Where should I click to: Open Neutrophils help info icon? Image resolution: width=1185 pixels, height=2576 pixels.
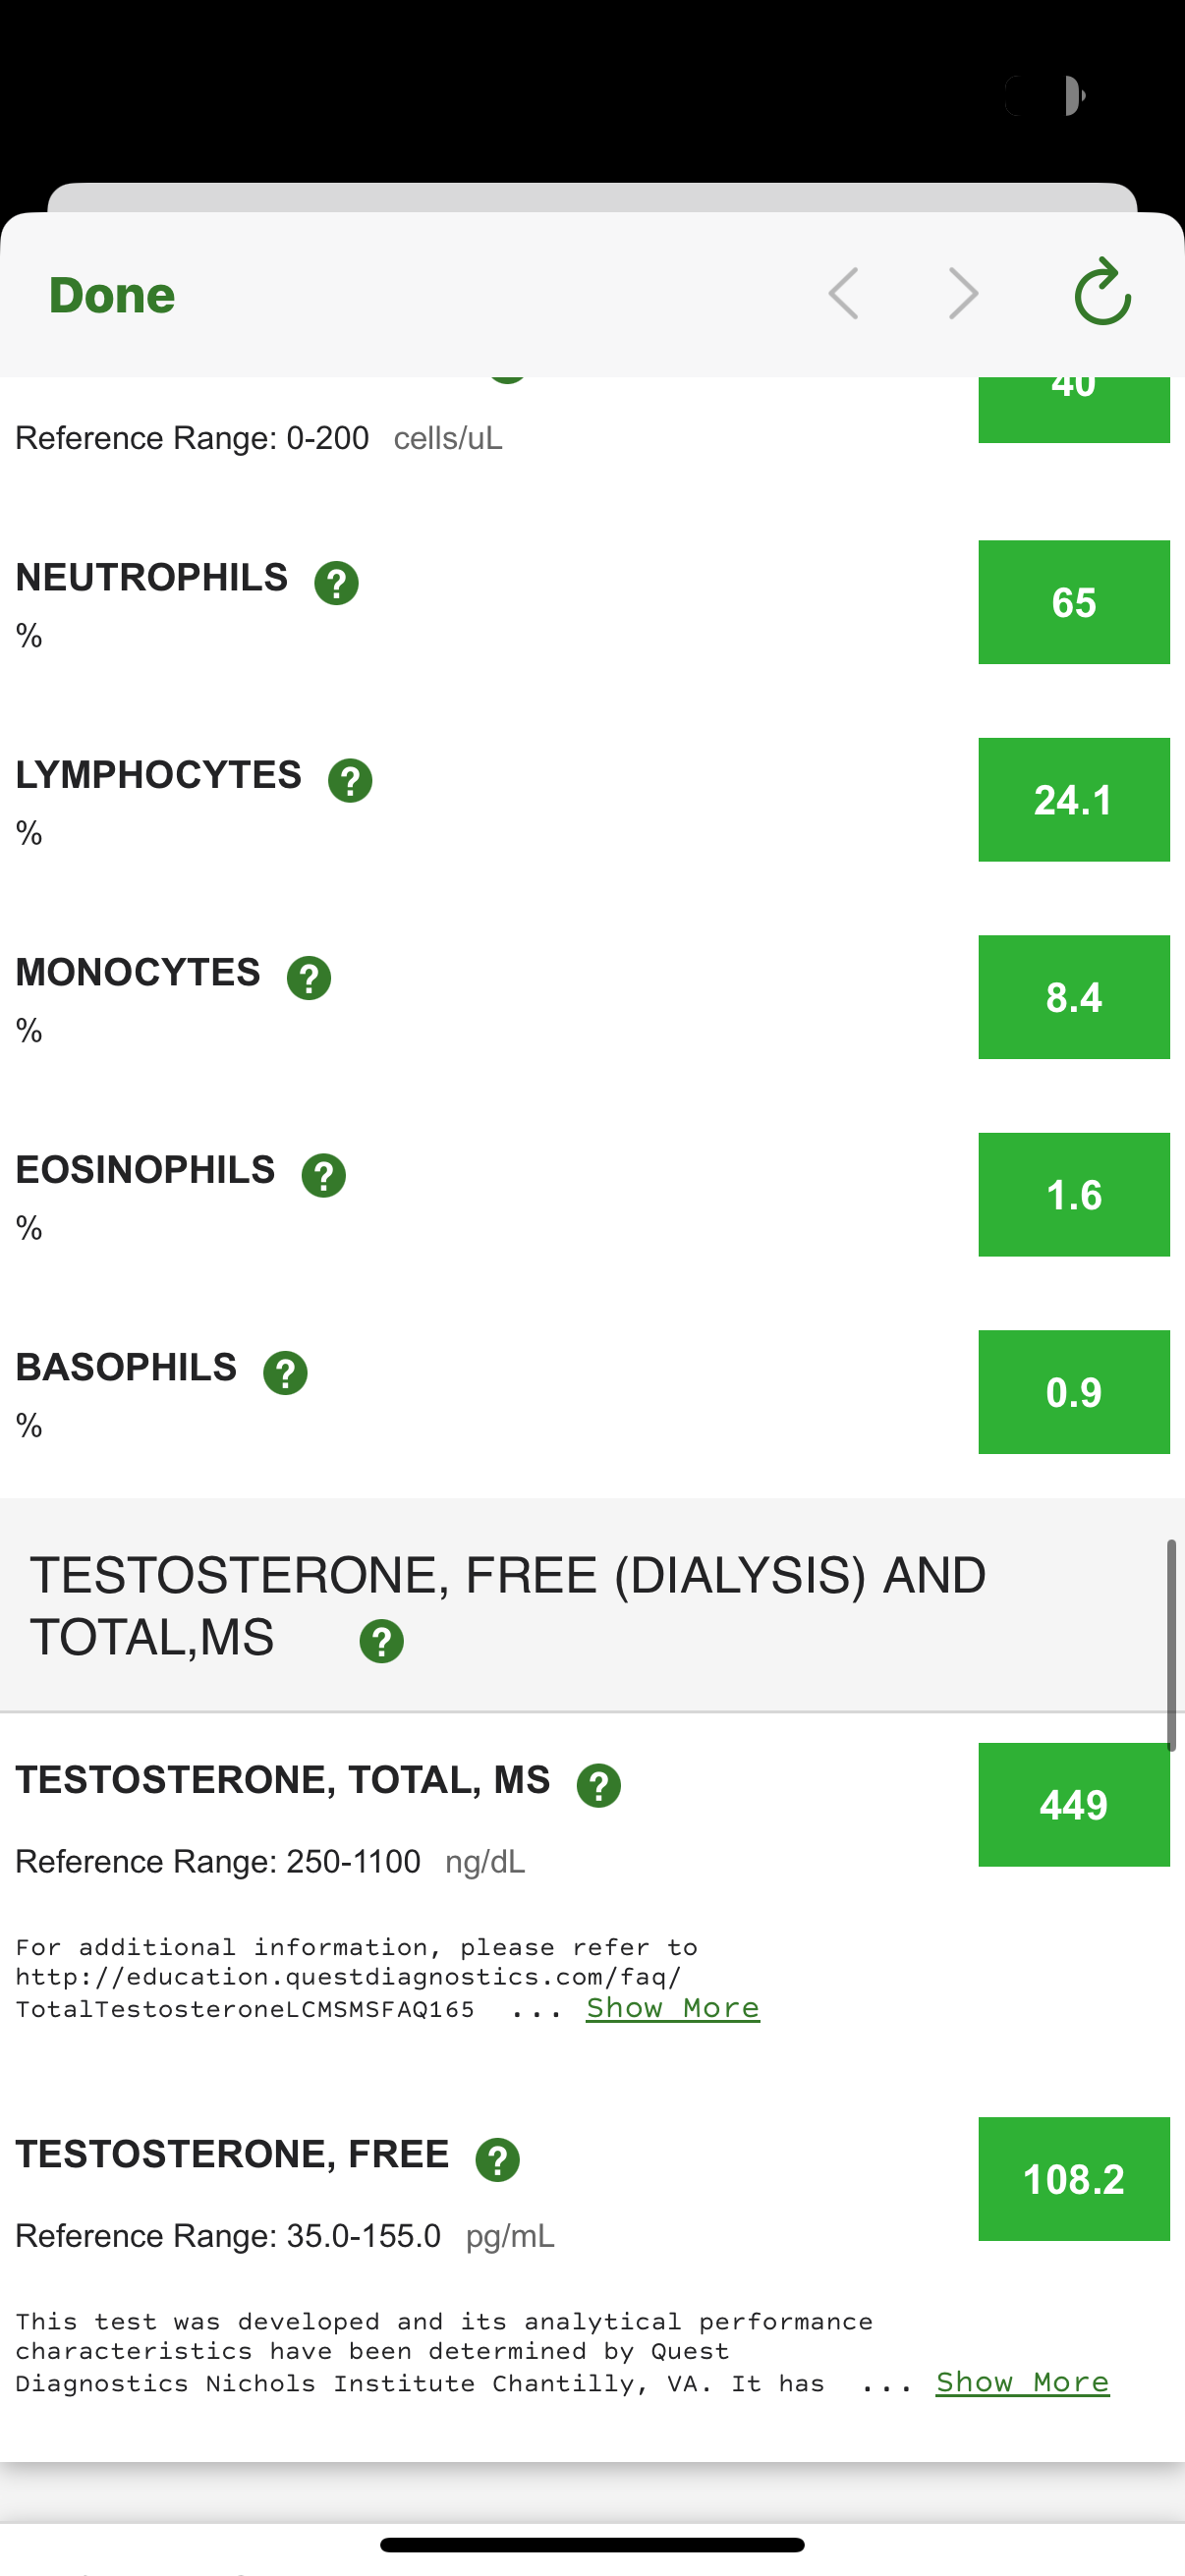336,583
